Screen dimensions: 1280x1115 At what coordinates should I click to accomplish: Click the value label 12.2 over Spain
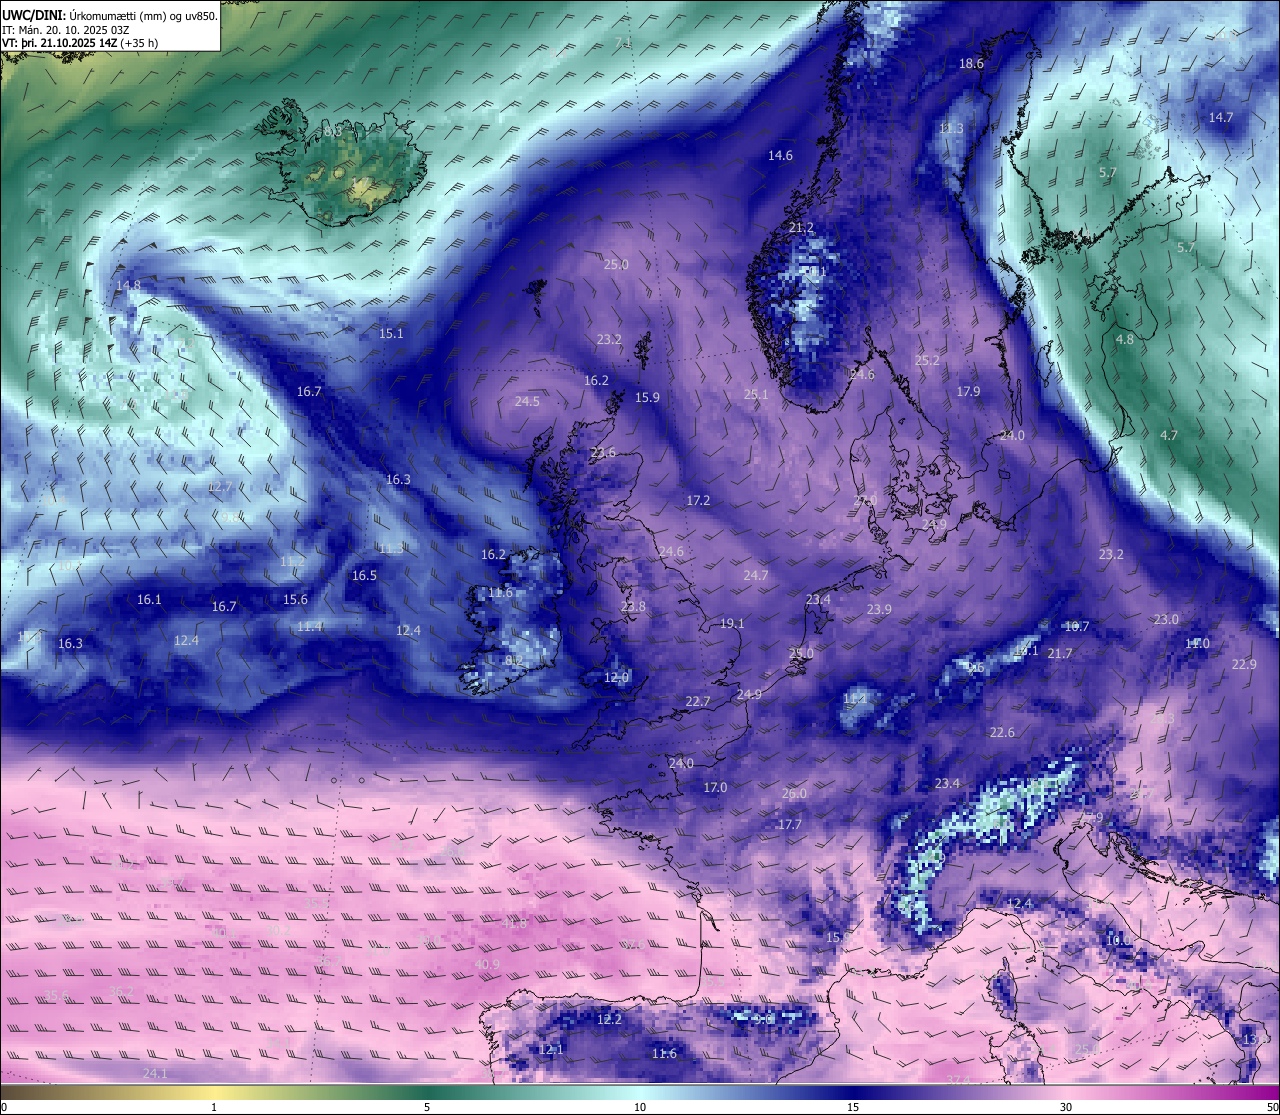pos(609,1020)
